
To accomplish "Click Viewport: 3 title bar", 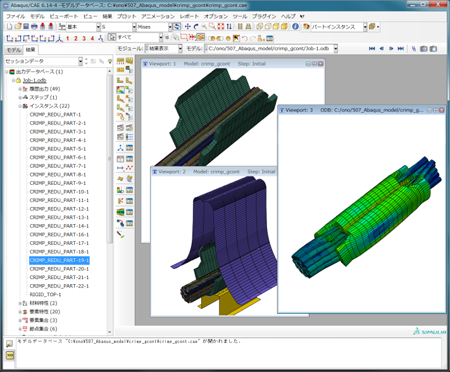I will [362, 110].
